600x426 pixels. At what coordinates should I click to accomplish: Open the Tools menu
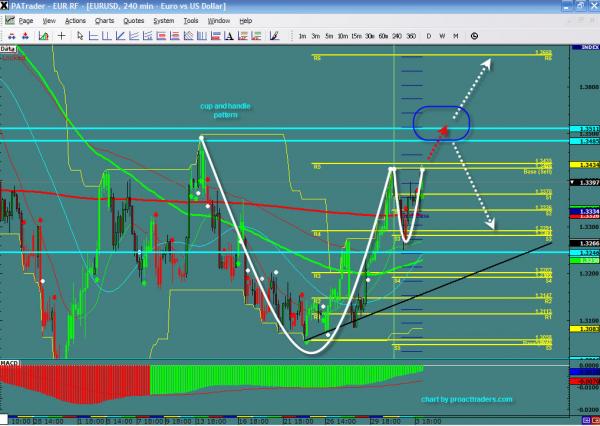coord(192,20)
